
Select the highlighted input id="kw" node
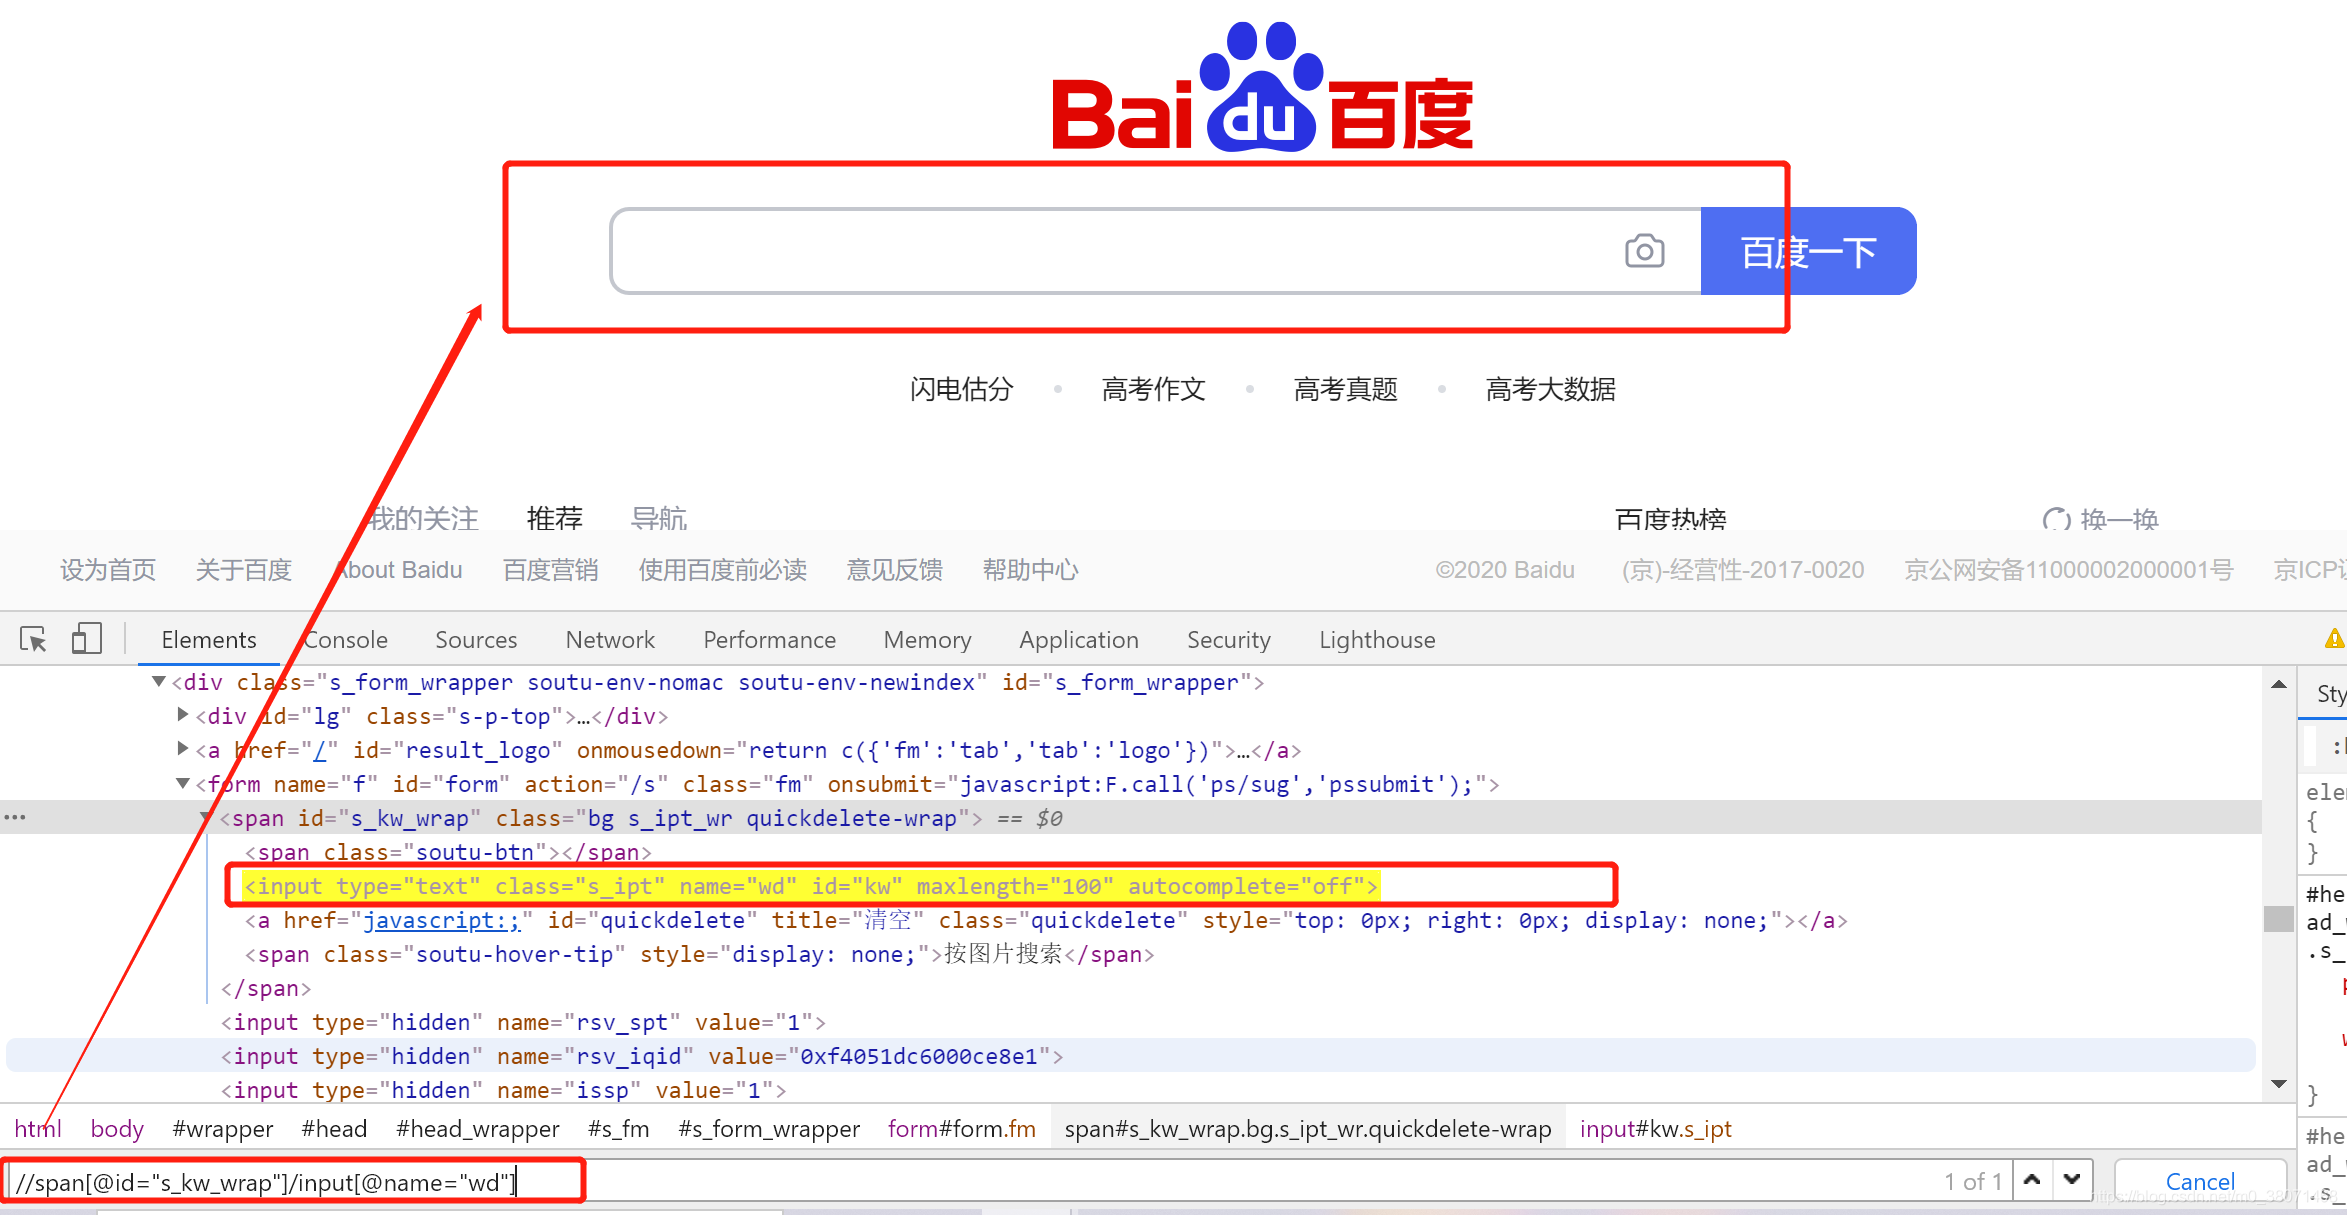(810, 886)
